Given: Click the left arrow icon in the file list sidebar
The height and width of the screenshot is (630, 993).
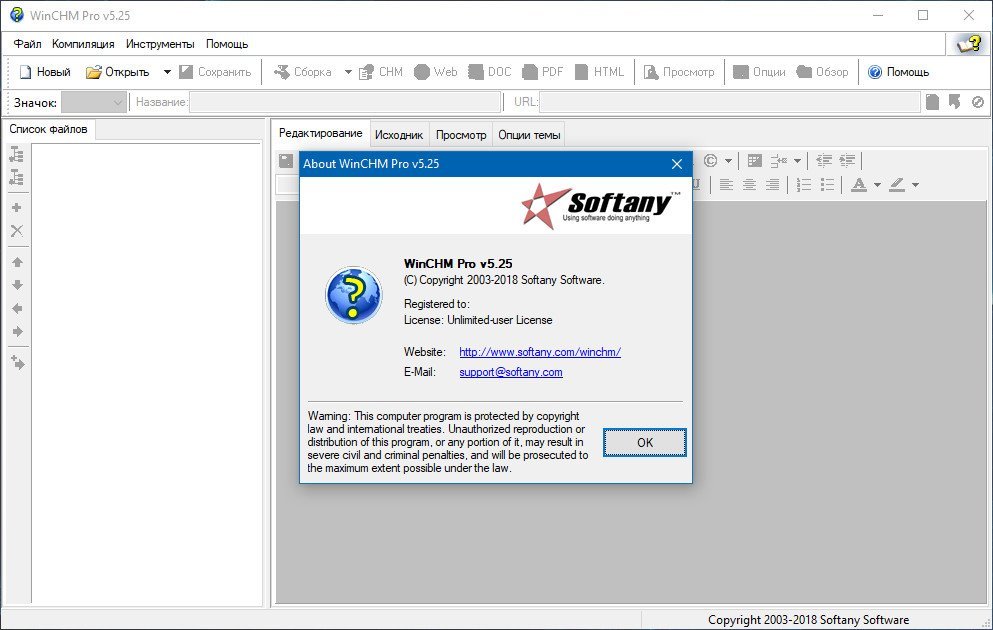Looking at the screenshot, I should [17, 308].
